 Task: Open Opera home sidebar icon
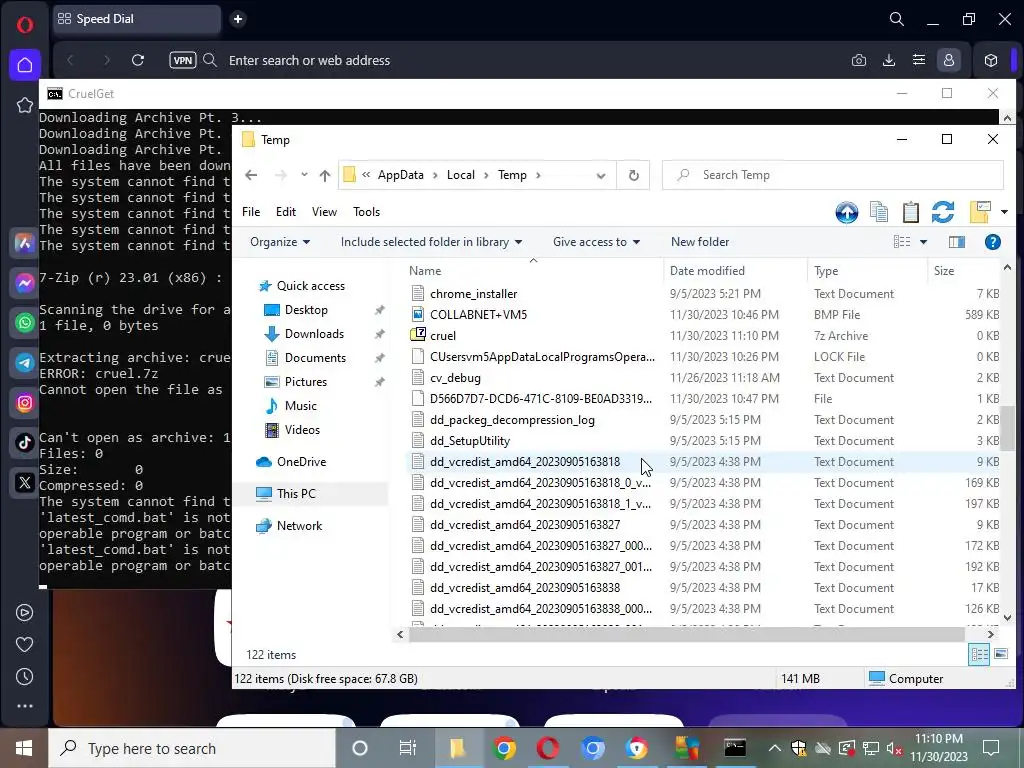coord(25,65)
